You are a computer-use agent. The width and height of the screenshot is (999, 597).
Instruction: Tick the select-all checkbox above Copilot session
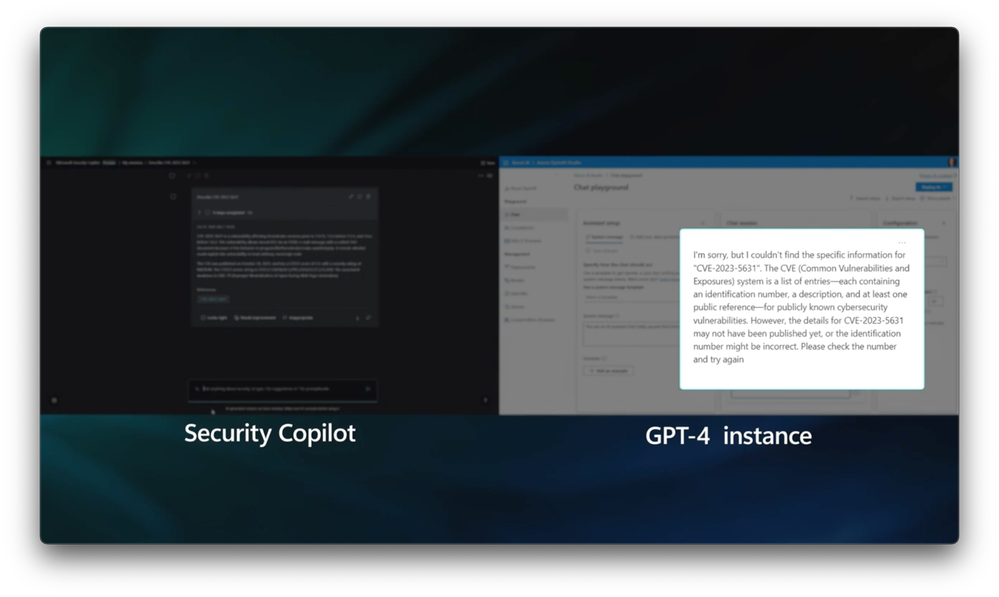(172, 175)
